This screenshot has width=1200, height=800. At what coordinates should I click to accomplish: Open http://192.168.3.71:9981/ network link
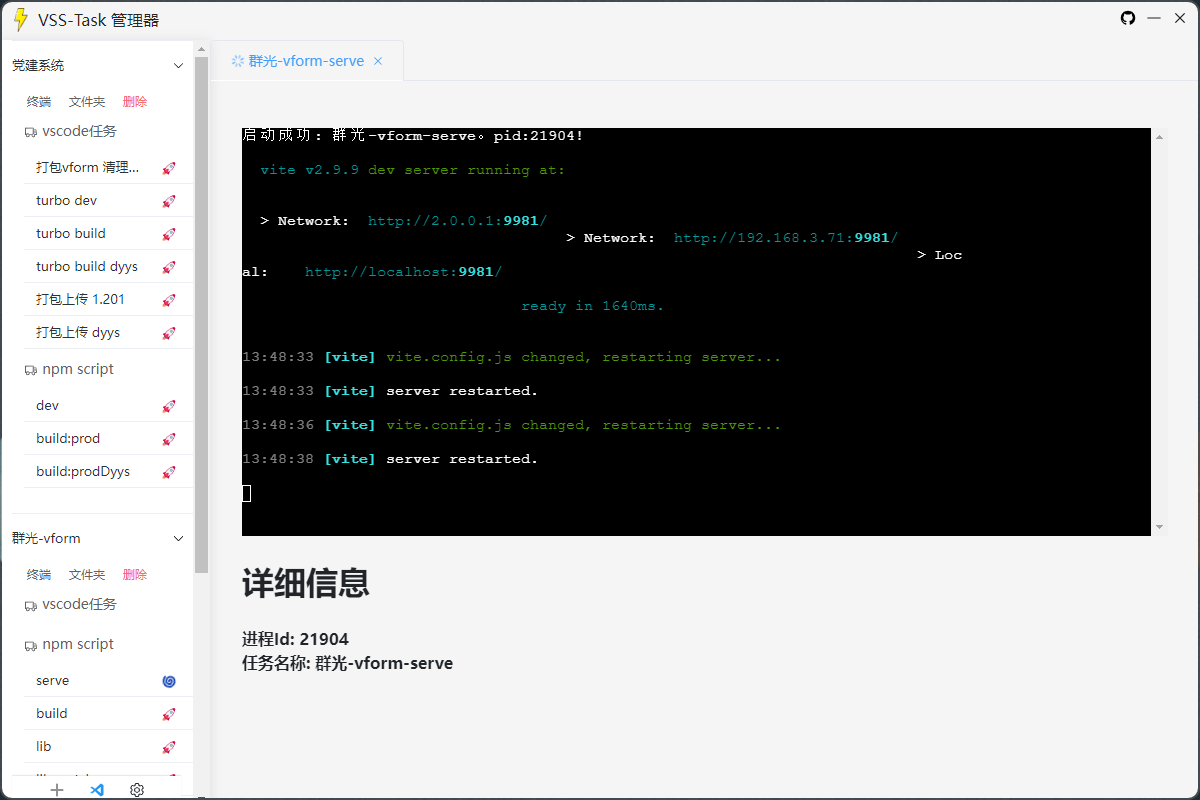click(785, 238)
